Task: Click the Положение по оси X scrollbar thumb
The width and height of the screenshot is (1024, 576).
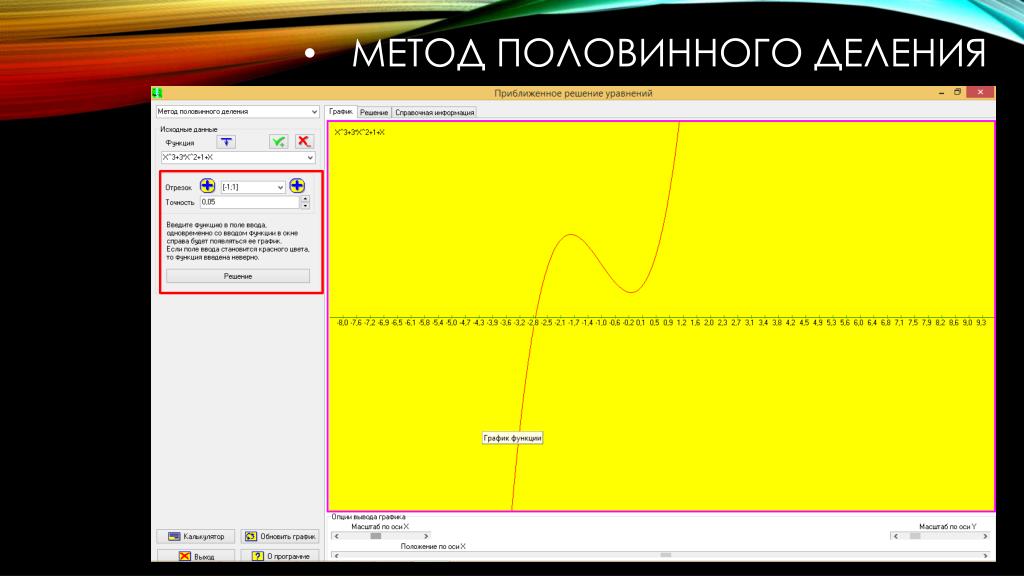Action: [x=665, y=556]
